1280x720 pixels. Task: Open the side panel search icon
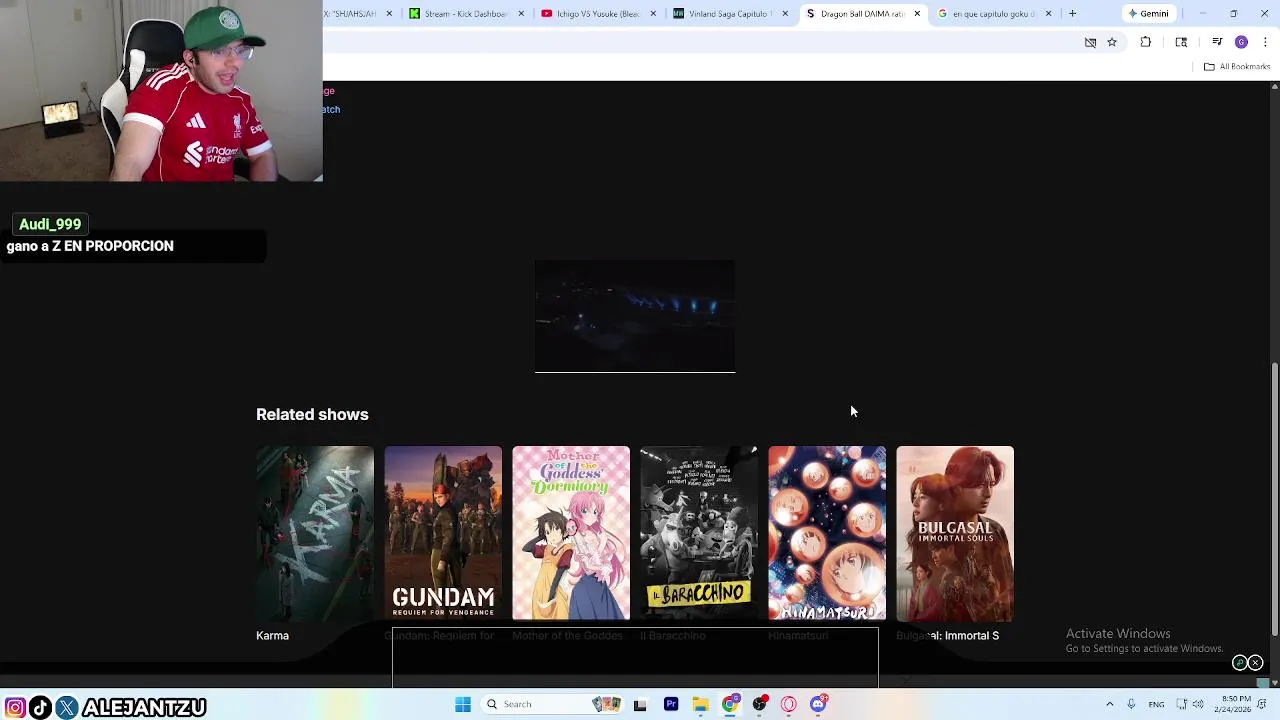click(1181, 42)
